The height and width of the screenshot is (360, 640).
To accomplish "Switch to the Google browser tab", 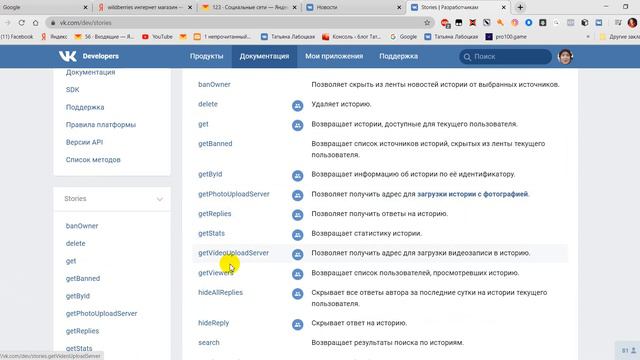I will click(44, 7).
